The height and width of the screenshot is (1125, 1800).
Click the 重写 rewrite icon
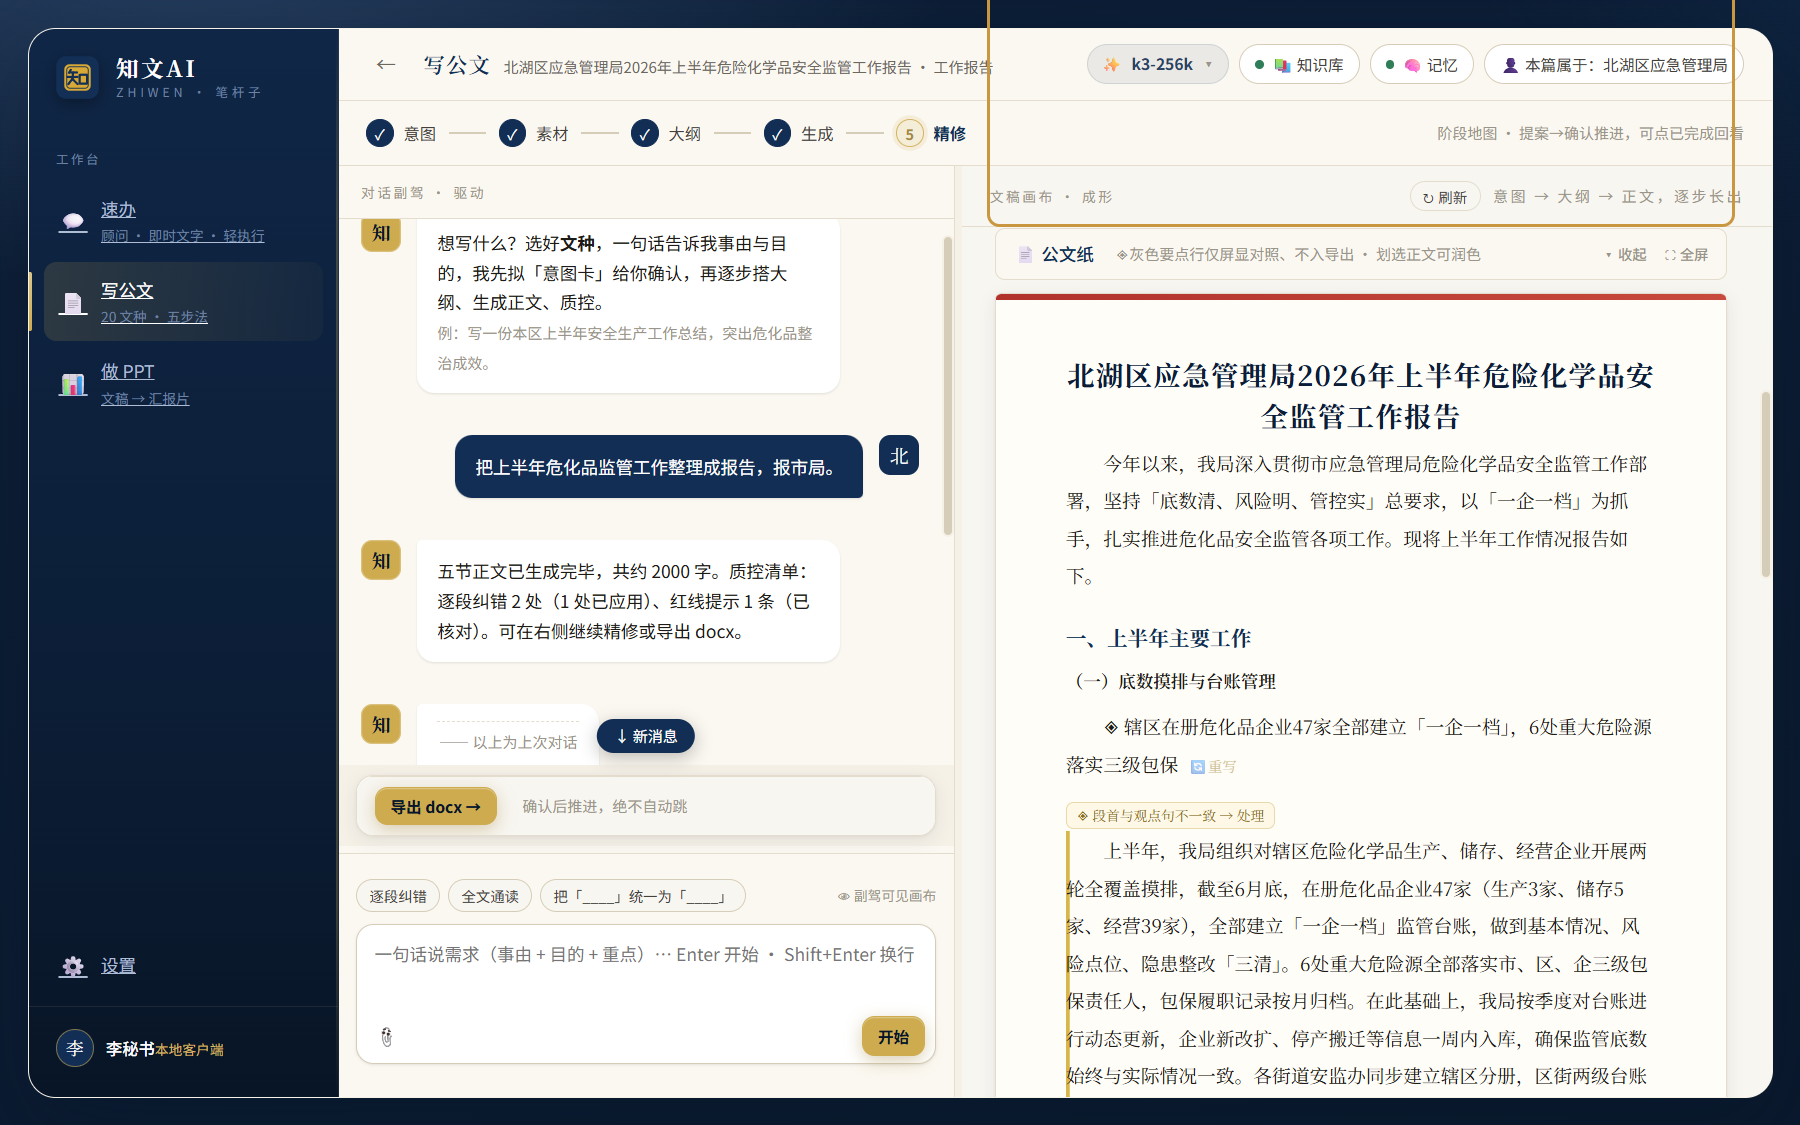(1198, 767)
